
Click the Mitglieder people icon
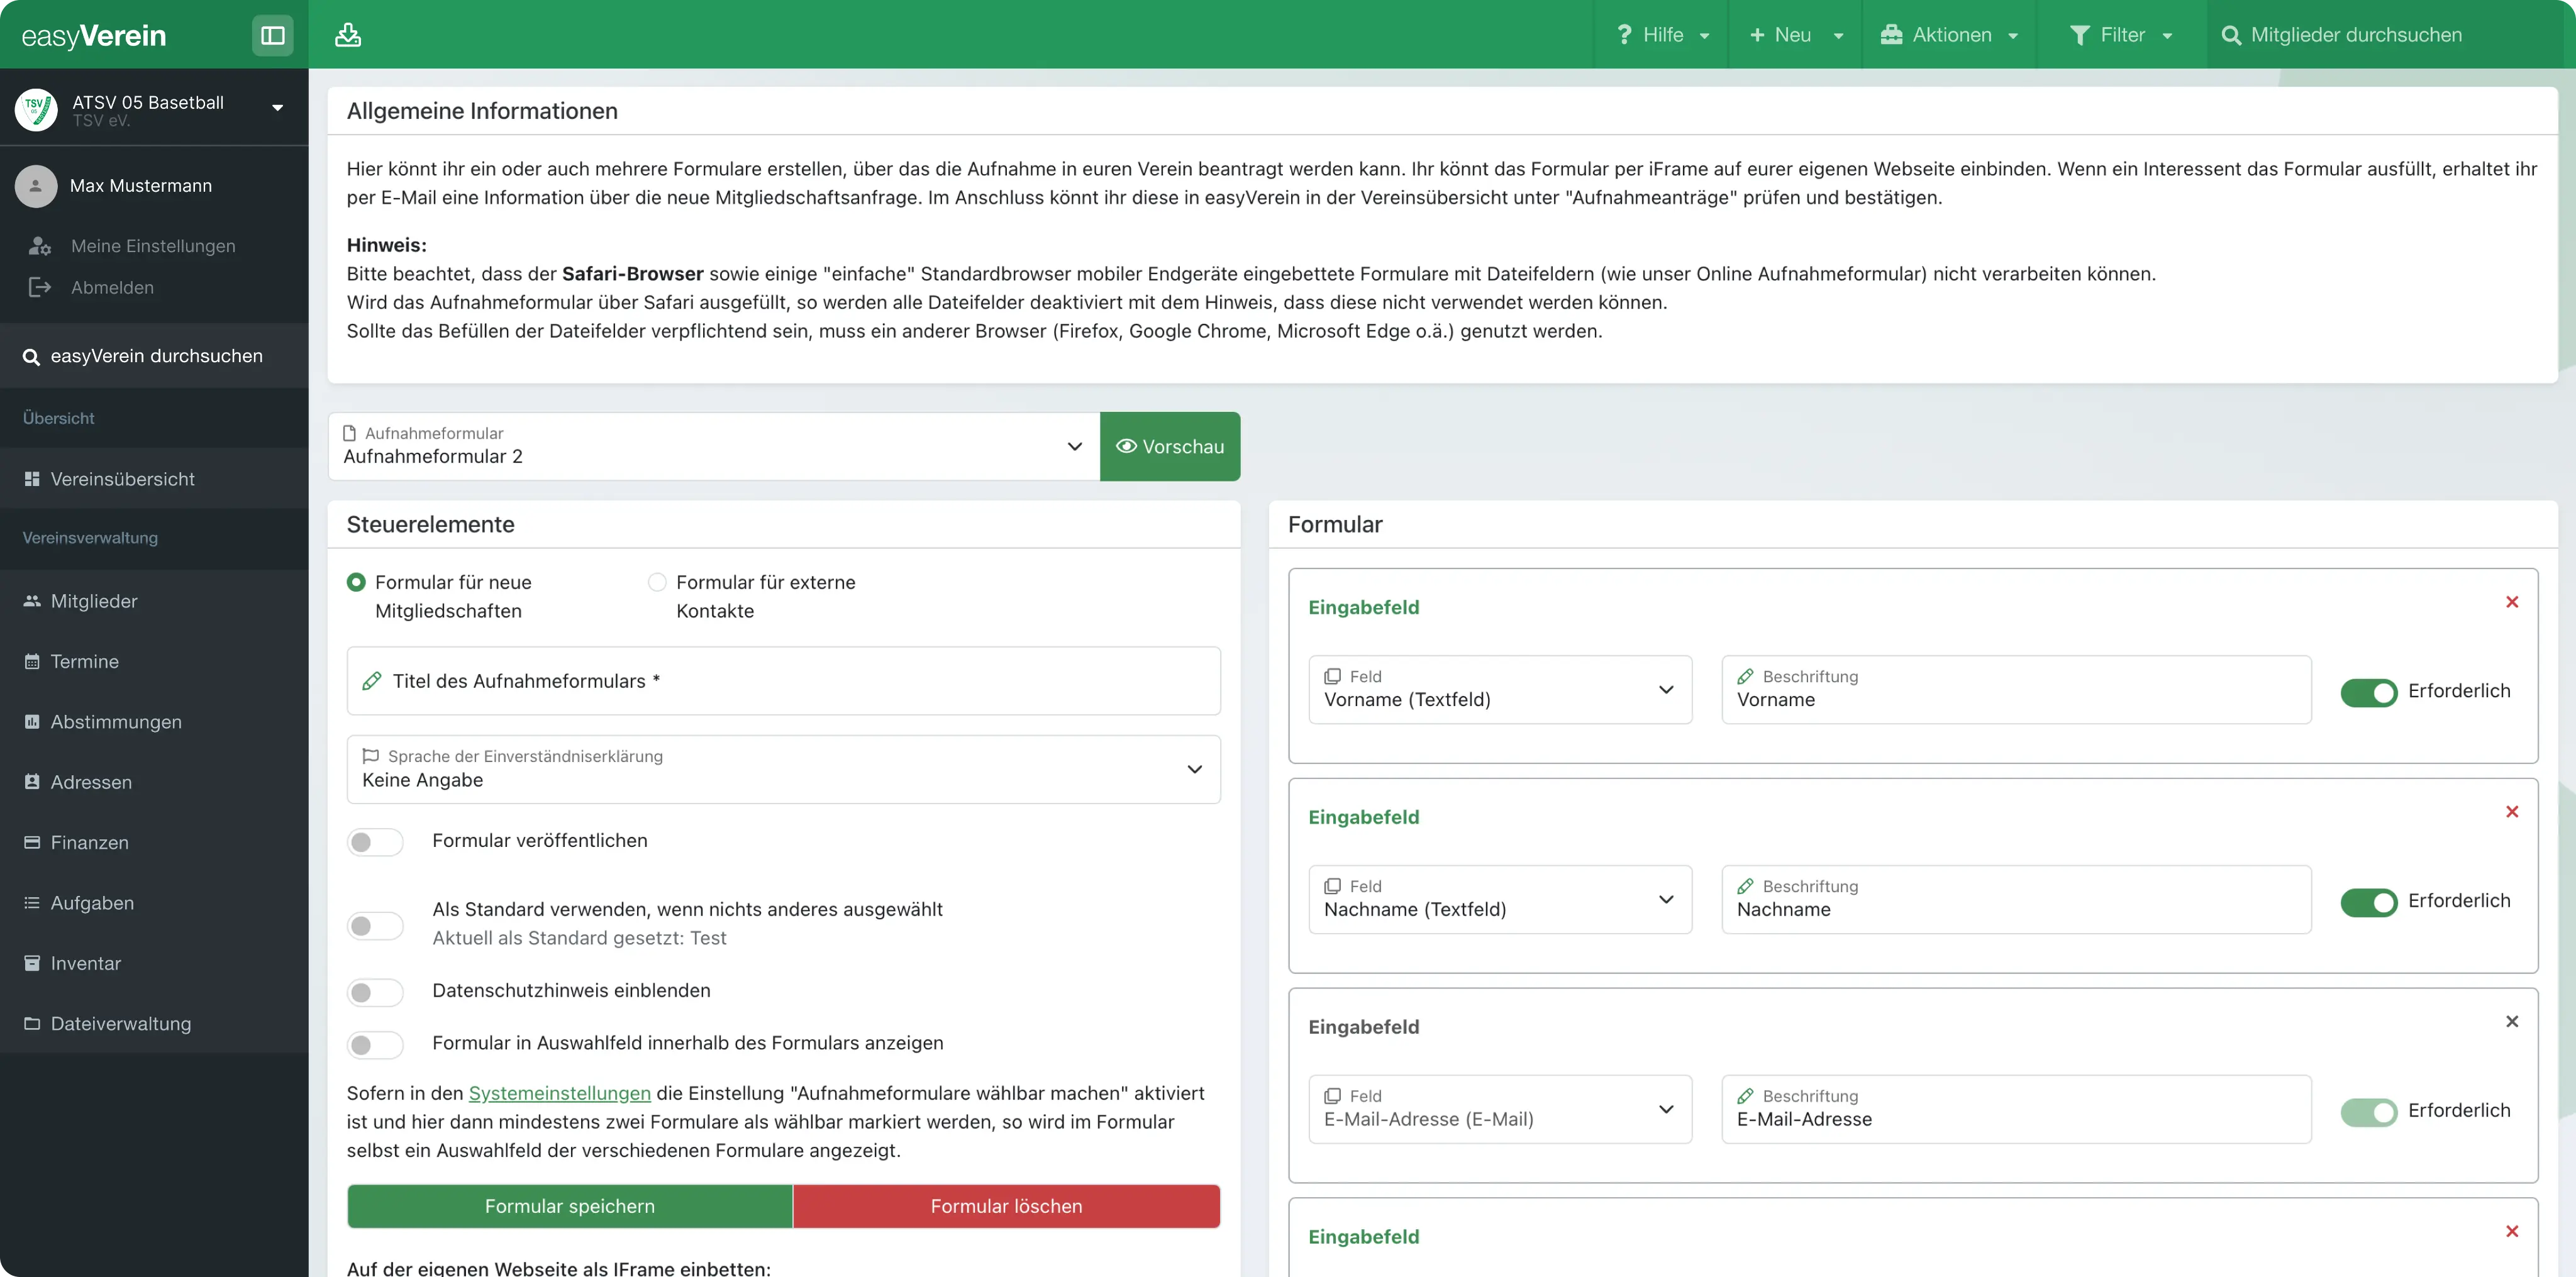point(32,601)
